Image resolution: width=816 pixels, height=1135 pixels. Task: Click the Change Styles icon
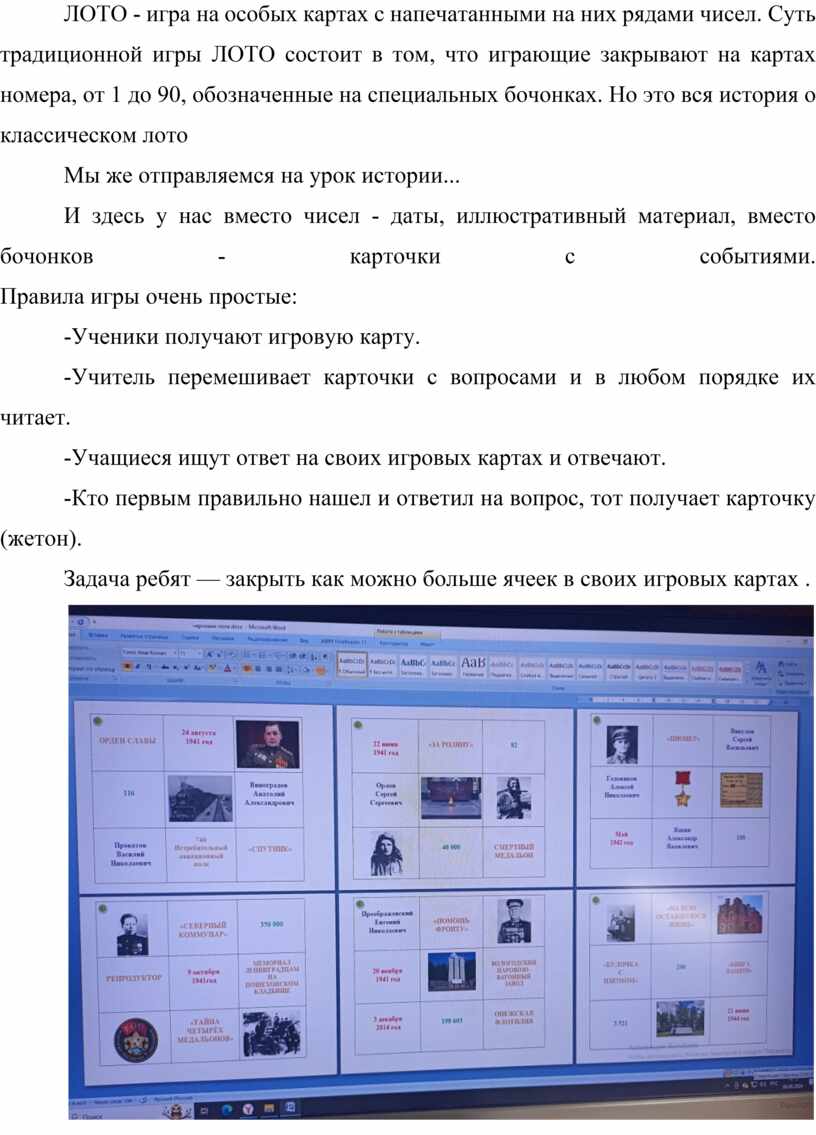[761, 669]
